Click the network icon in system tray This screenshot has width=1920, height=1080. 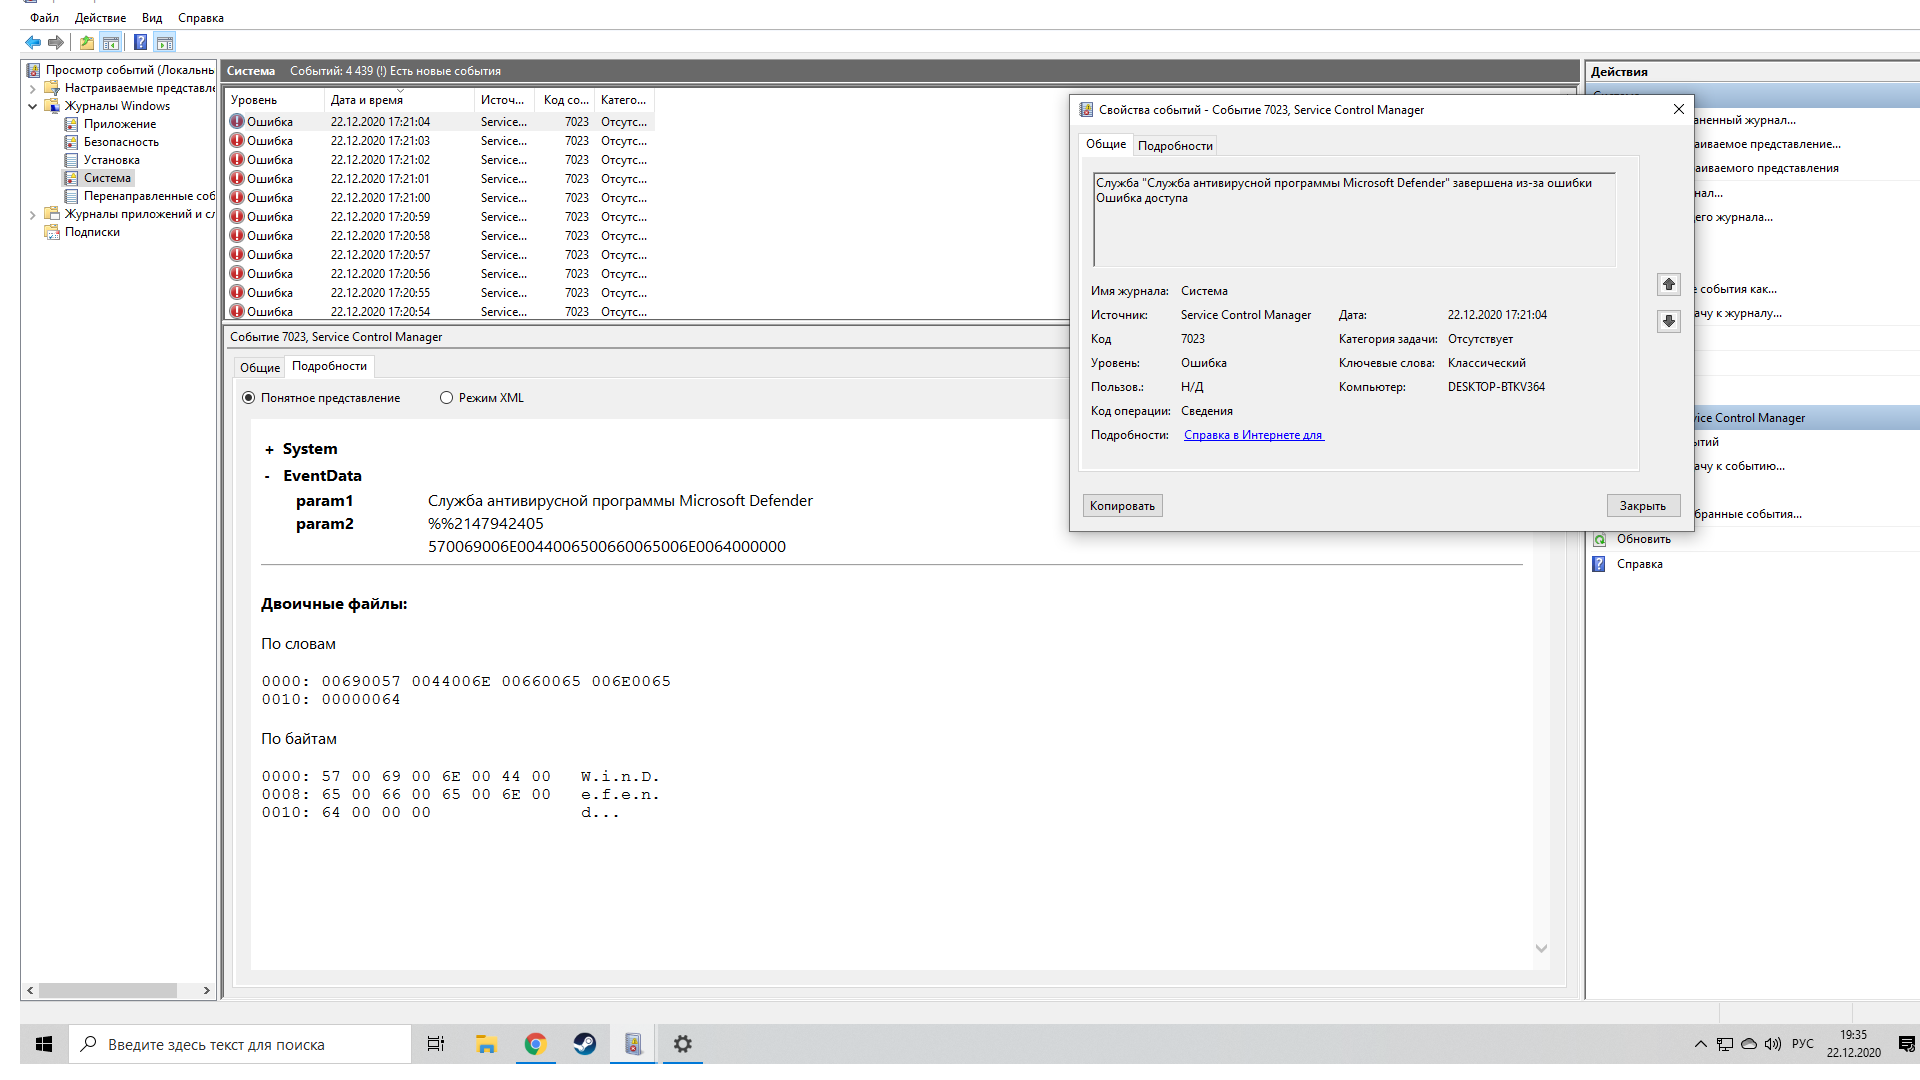tap(1725, 1044)
